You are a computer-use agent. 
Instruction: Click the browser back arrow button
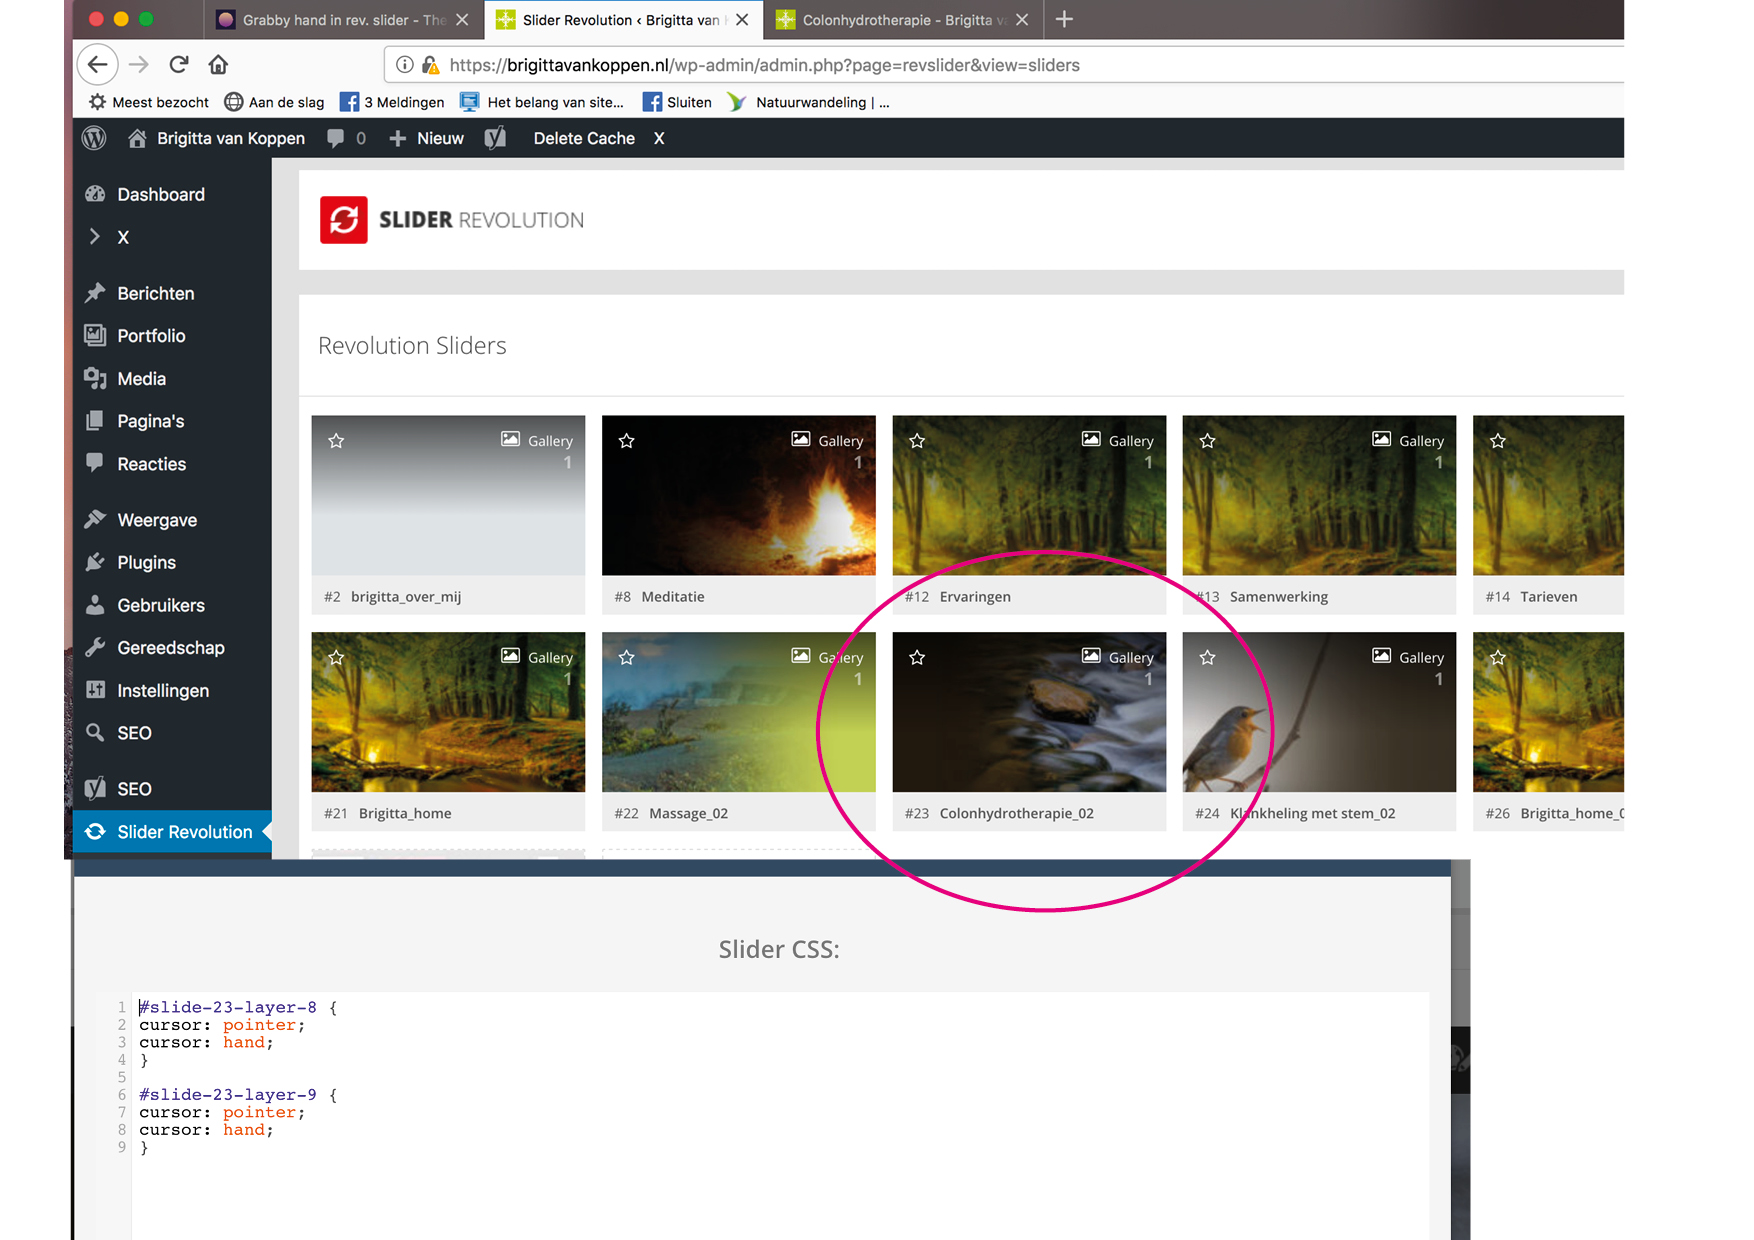click(97, 65)
